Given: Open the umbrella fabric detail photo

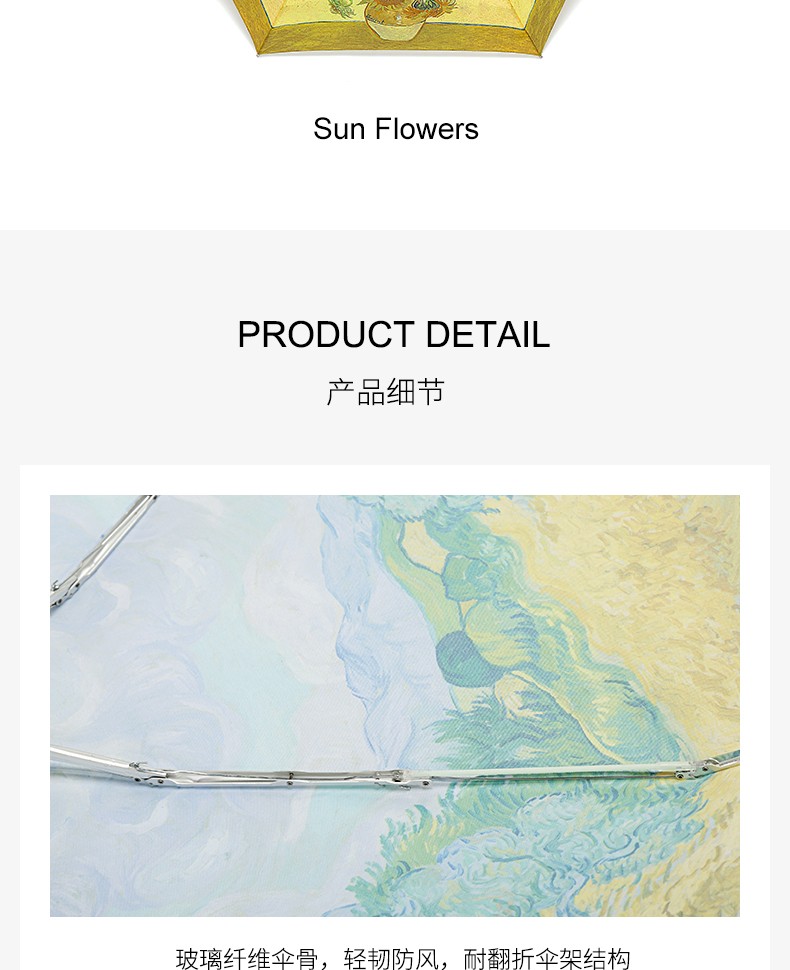Looking at the screenshot, I should pyautogui.click(x=395, y=705).
